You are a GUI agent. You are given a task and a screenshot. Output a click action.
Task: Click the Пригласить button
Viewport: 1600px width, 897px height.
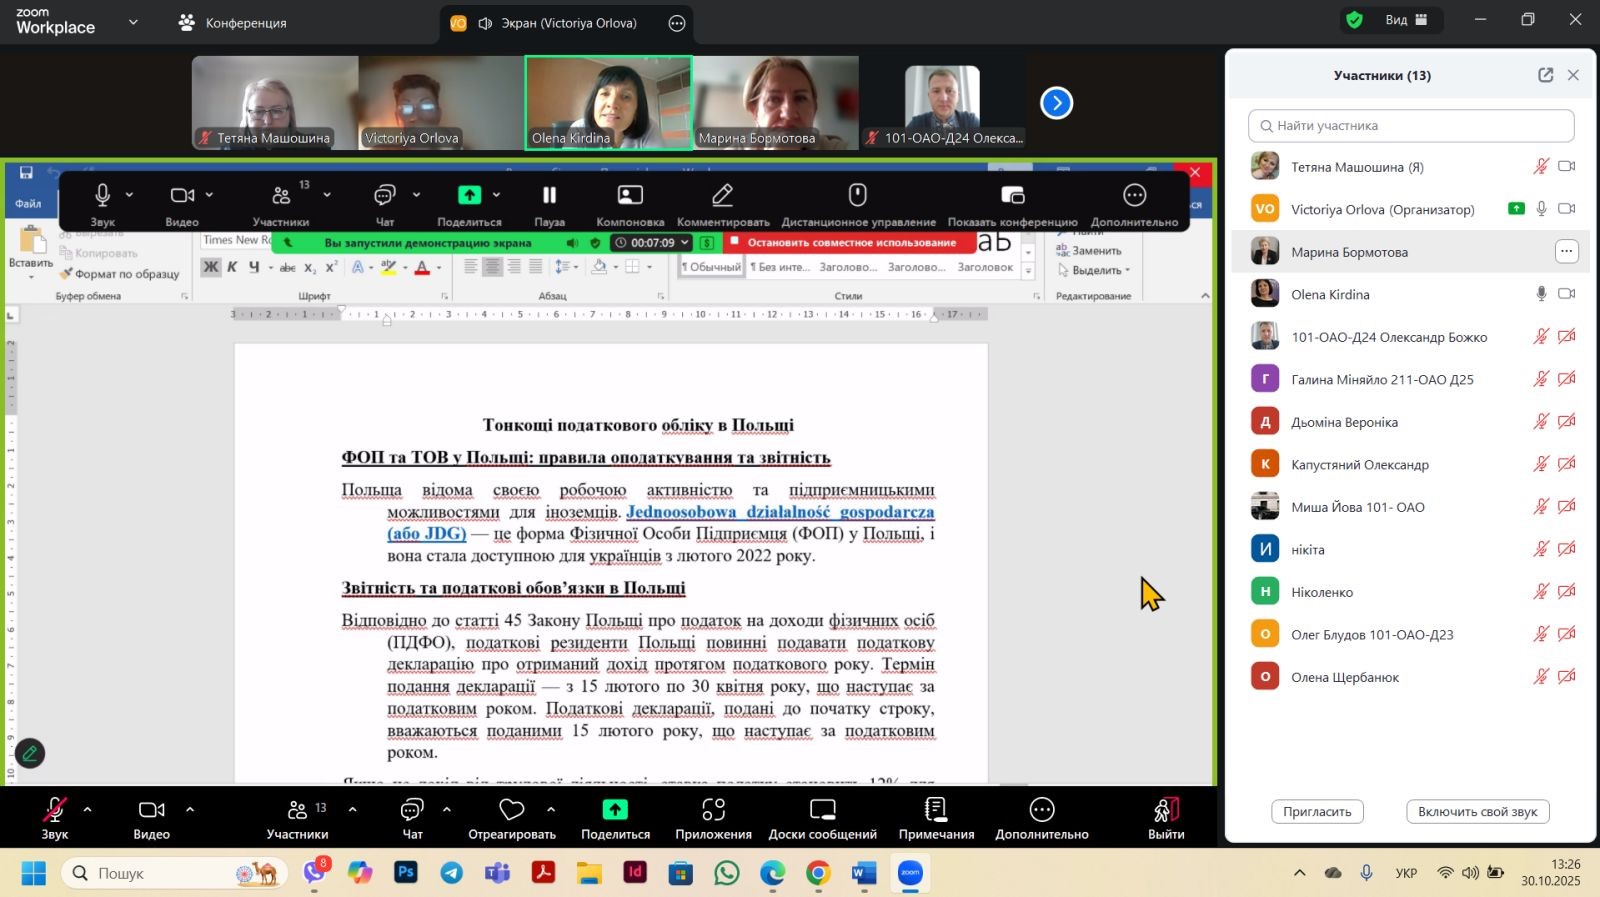pos(1317,812)
